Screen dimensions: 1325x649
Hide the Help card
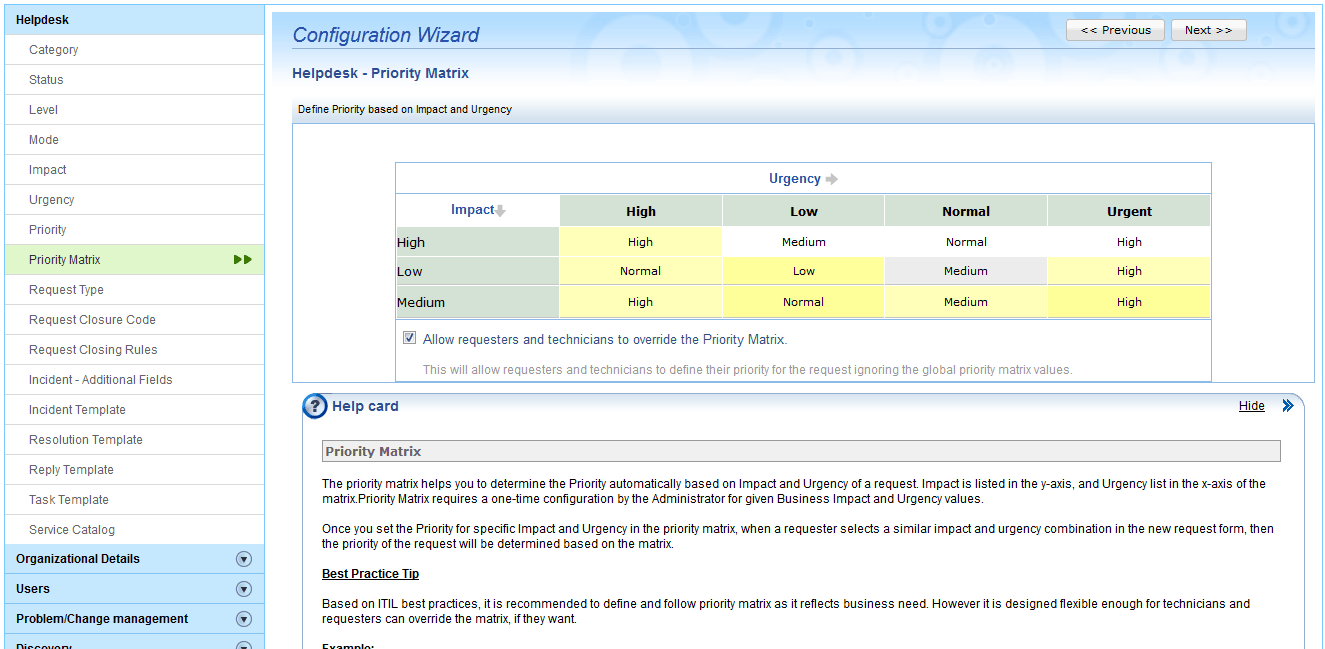pos(1252,406)
